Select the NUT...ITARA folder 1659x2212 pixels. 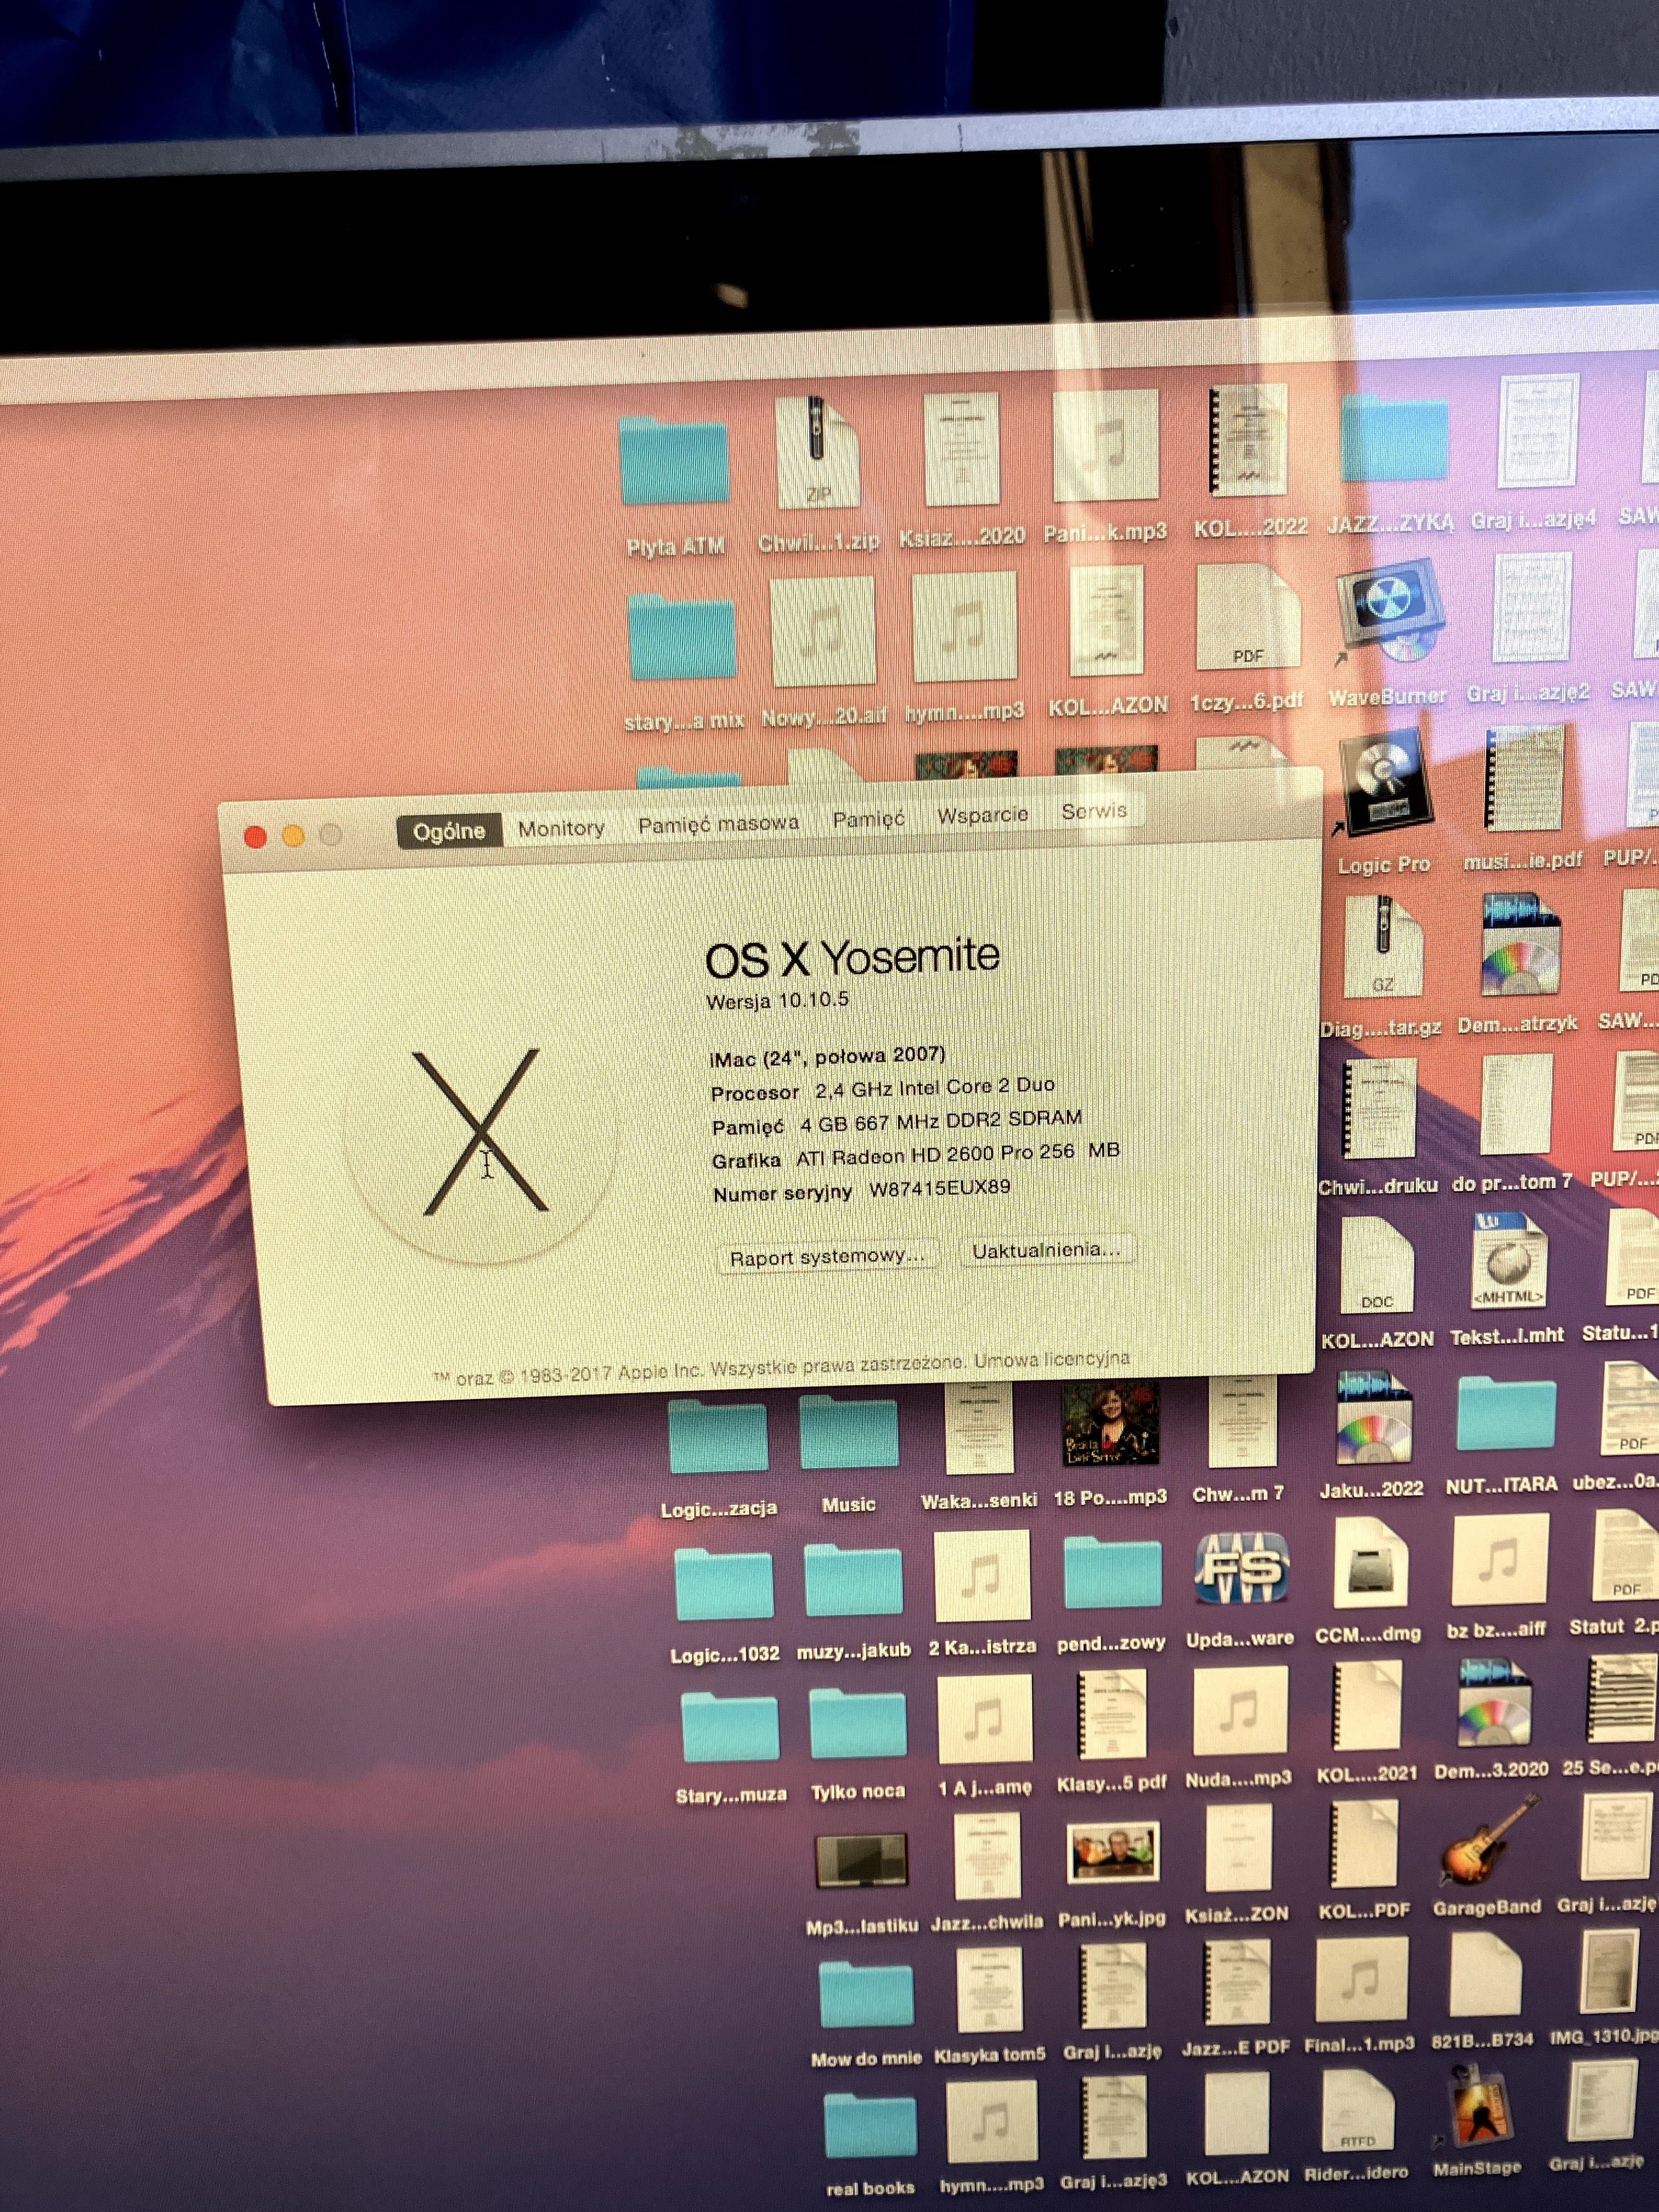pos(1505,1412)
